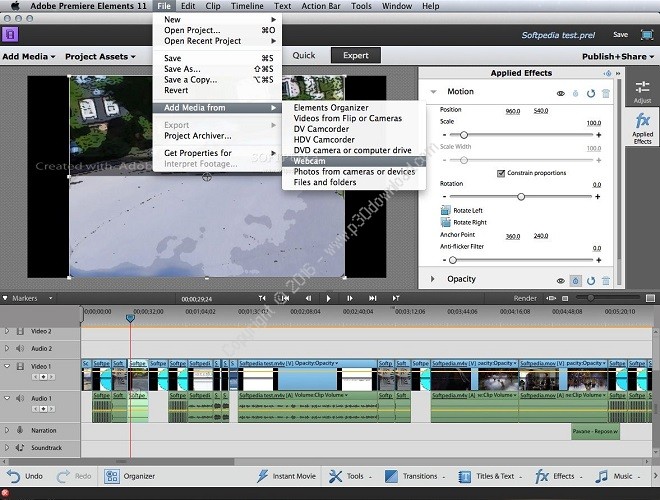
Task: Expand the Narration track
Action: 7,430
